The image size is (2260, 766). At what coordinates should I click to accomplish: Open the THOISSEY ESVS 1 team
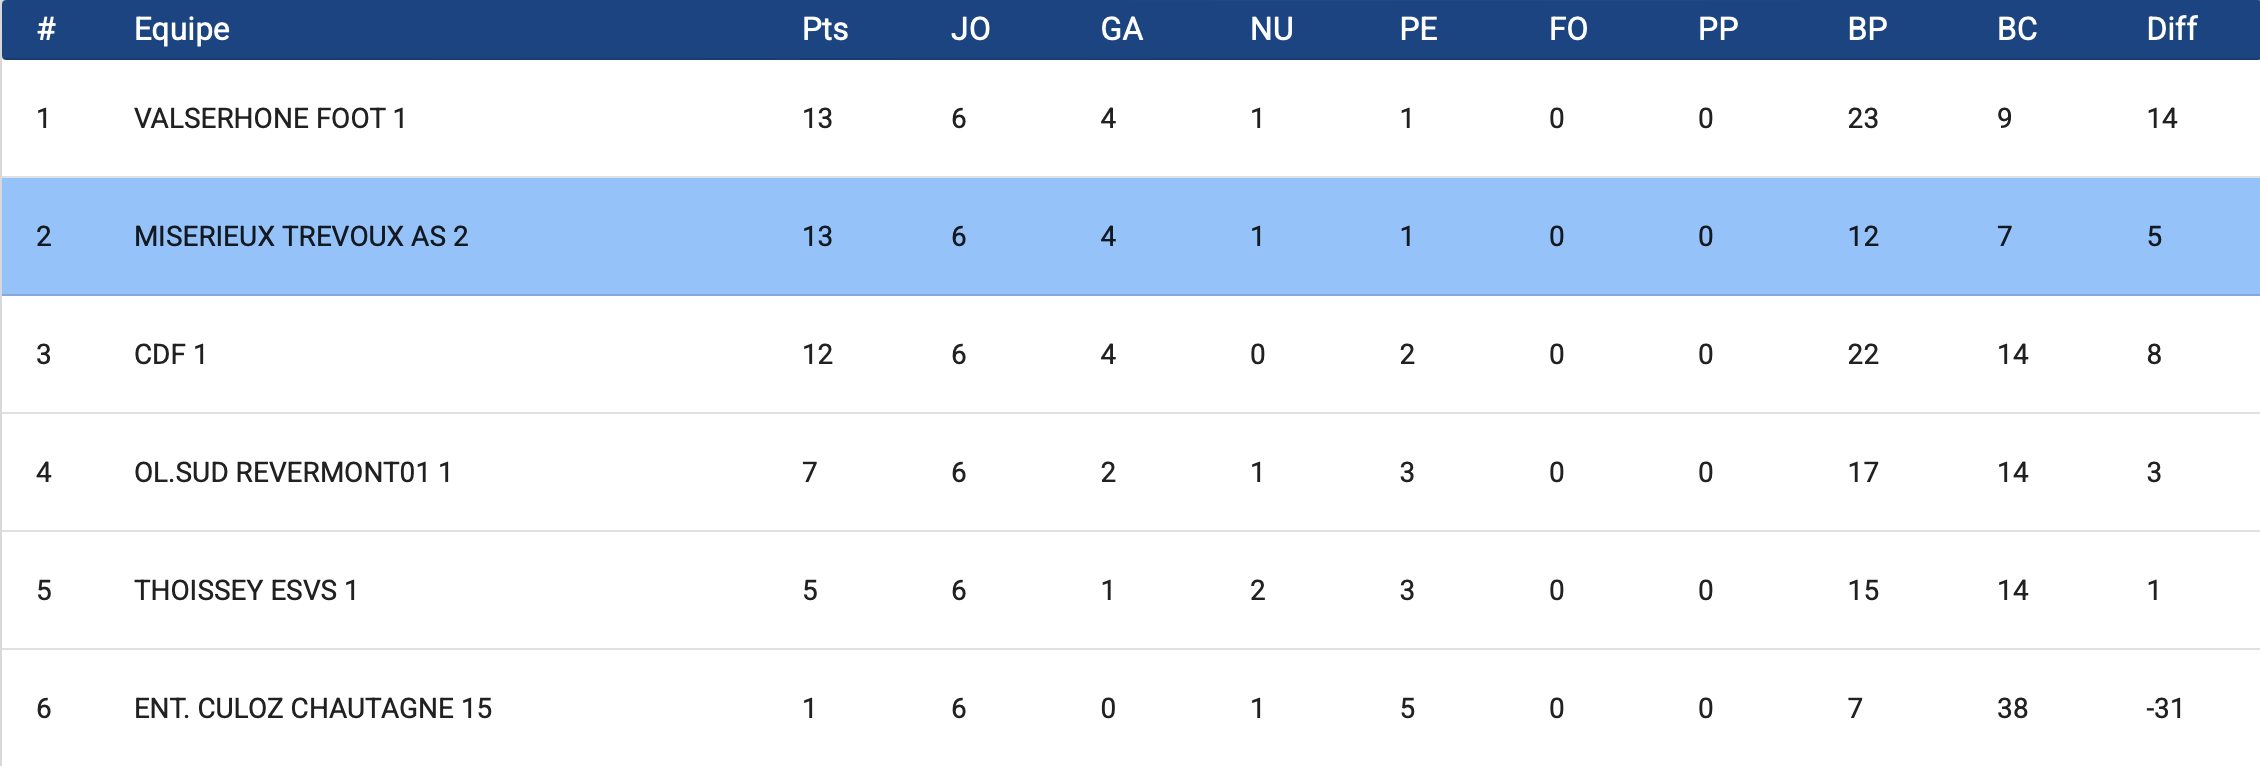point(245,591)
